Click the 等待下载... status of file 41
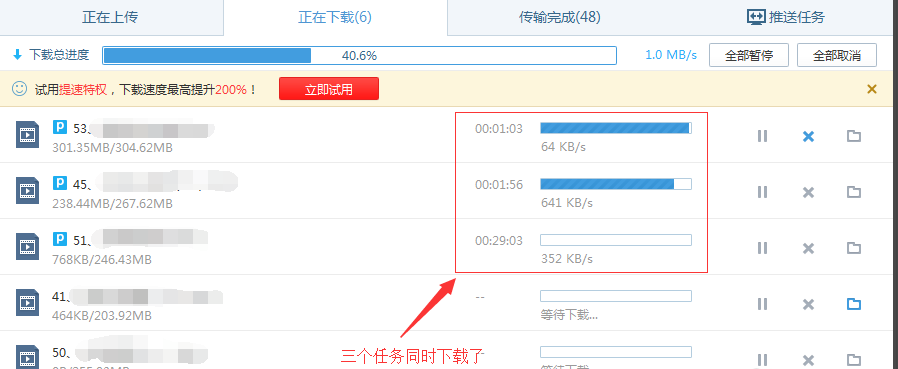The image size is (898, 369). (569, 315)
